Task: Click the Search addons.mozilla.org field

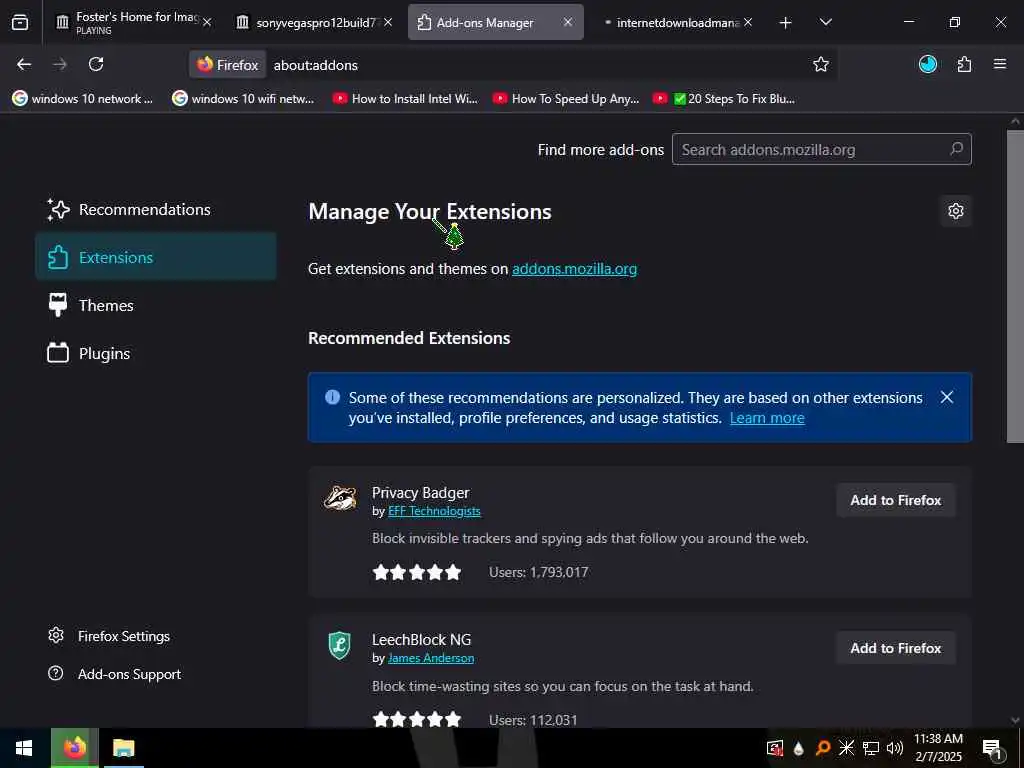Action: point(822,150)
